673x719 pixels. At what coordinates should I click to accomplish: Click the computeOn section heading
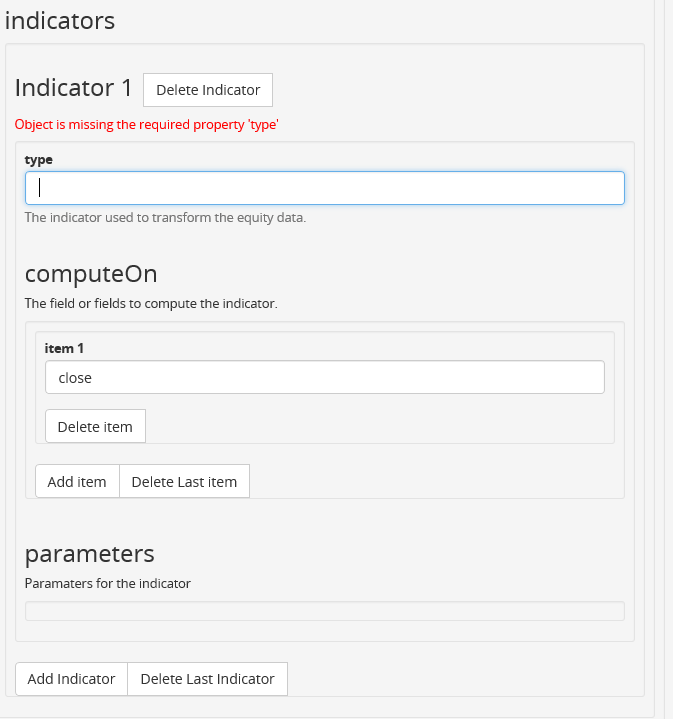[x=91, y=274]
